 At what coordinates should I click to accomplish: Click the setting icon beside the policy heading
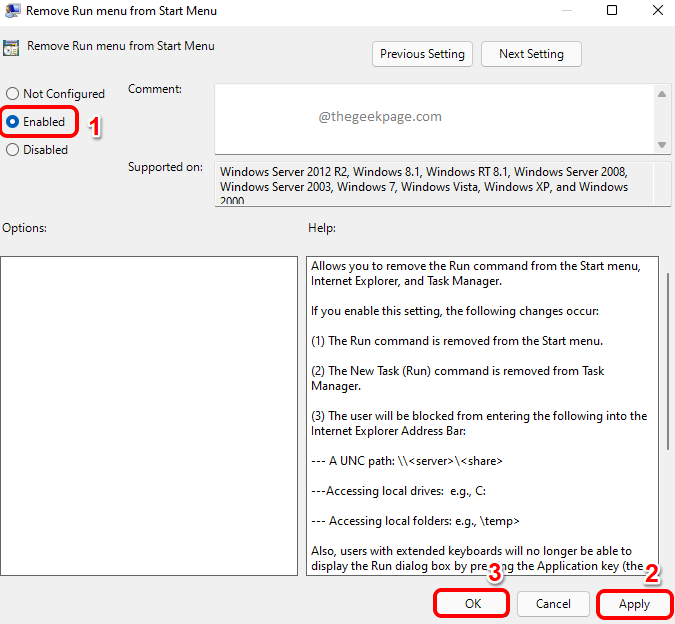12,47
